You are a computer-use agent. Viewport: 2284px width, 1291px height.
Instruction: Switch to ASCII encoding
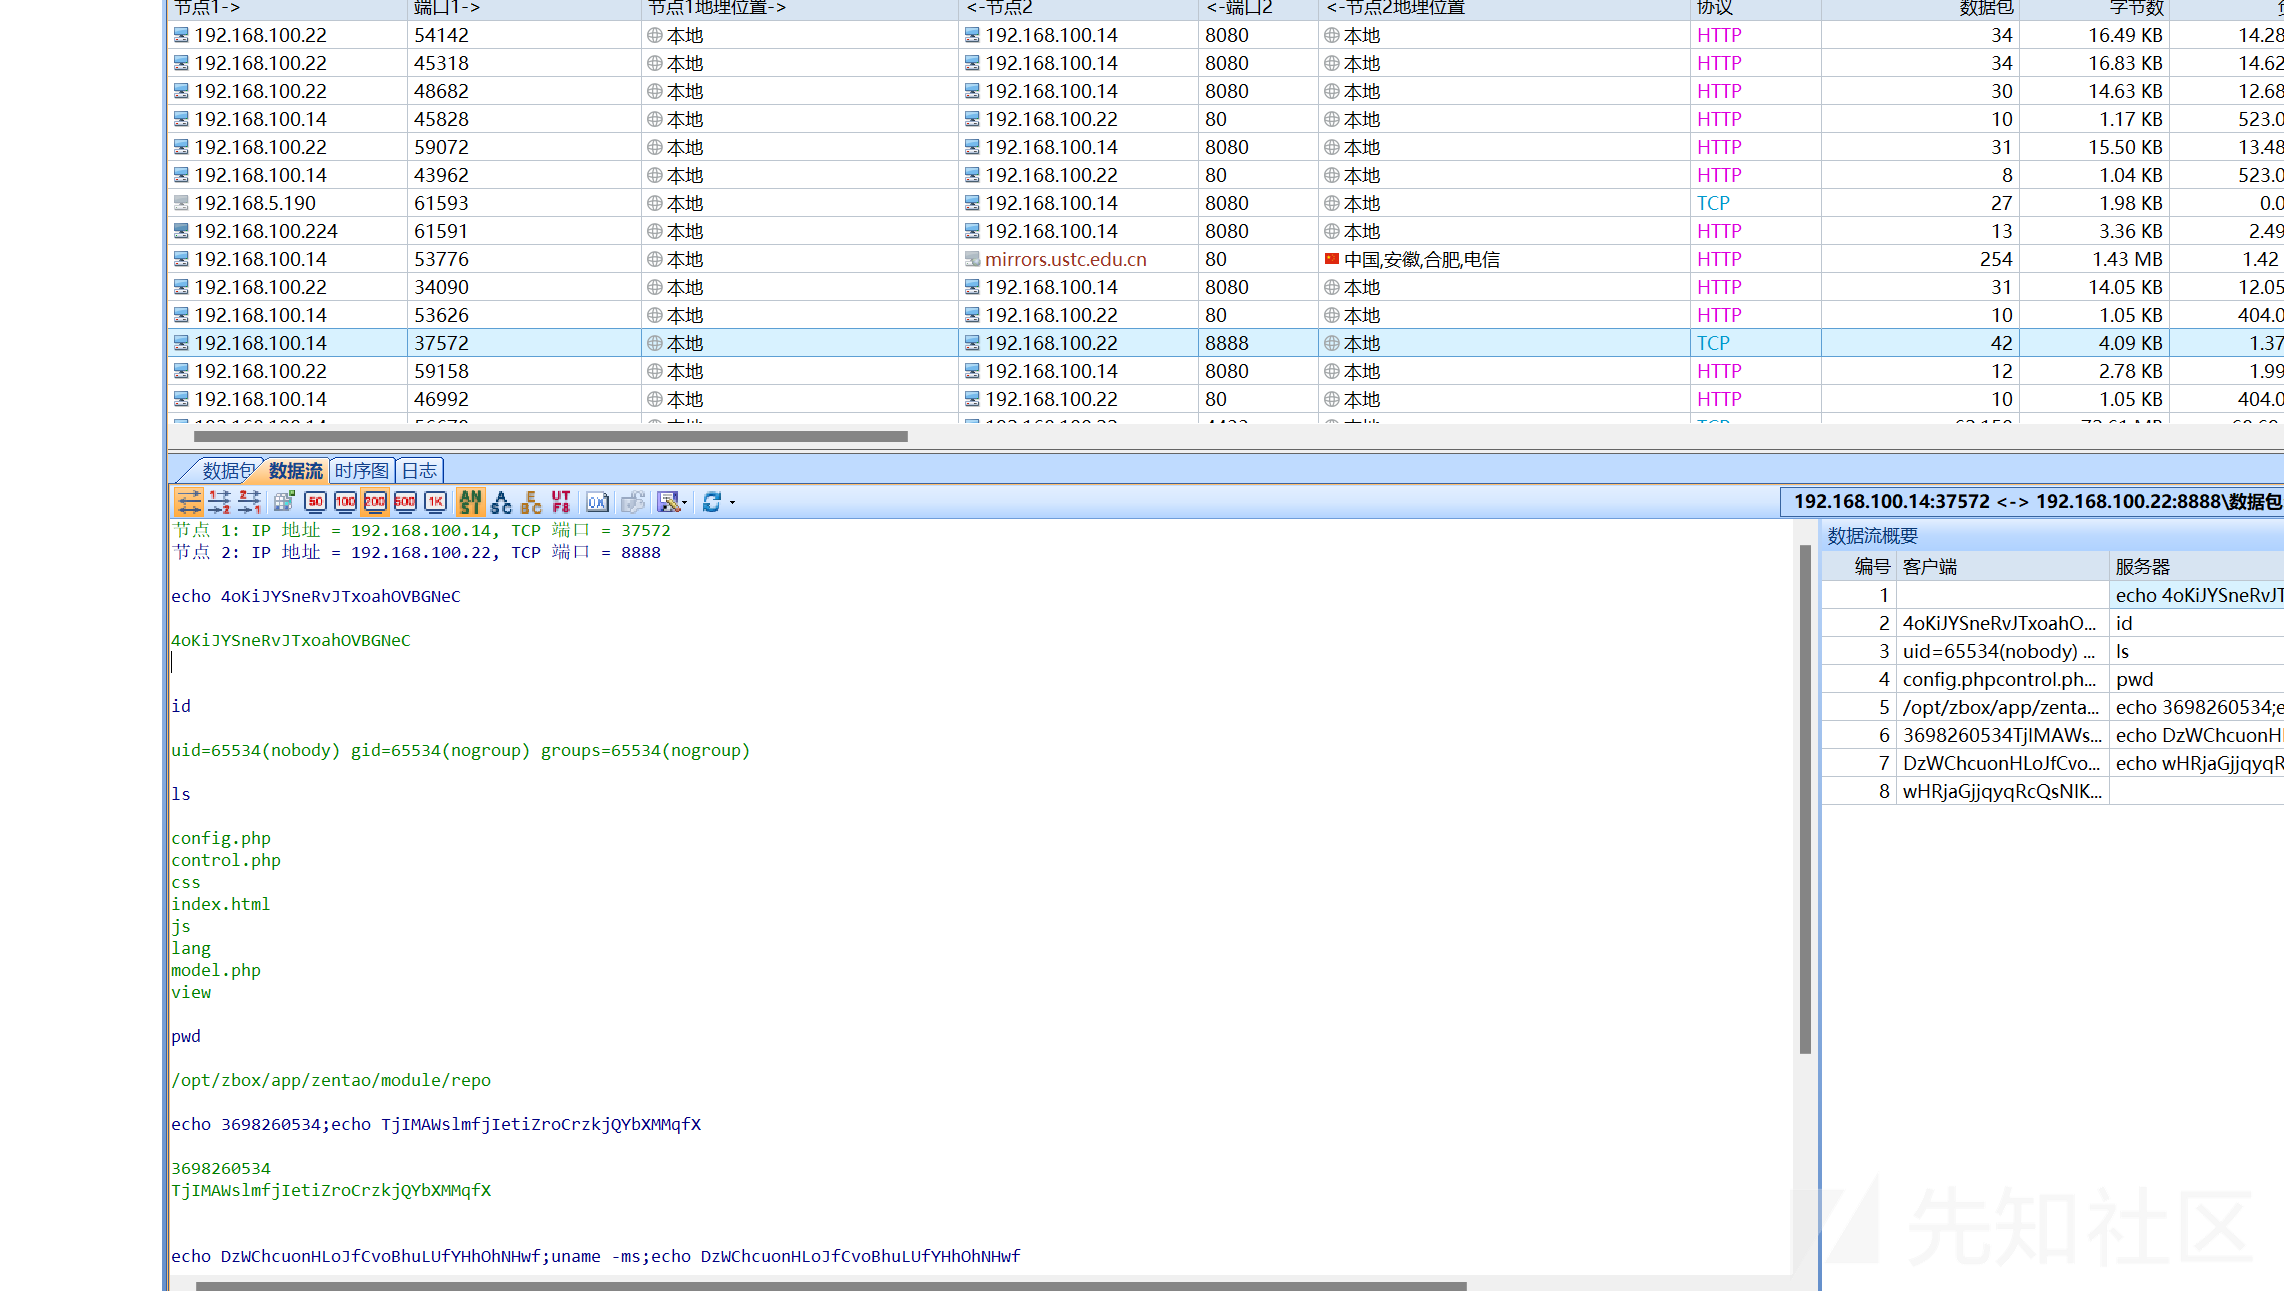coord(501,502)
